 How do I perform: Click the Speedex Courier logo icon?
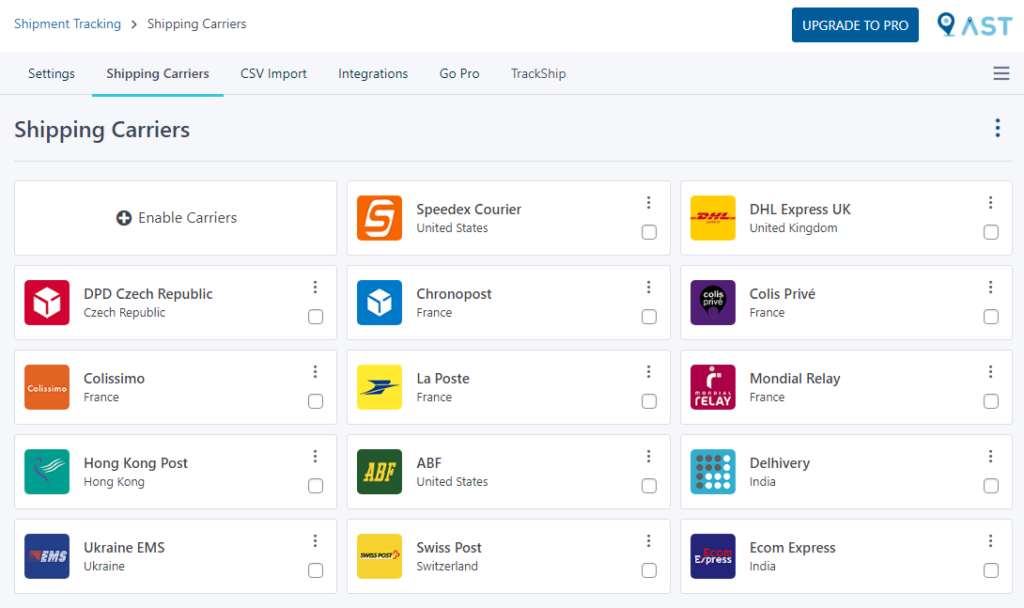click(379, 218)
